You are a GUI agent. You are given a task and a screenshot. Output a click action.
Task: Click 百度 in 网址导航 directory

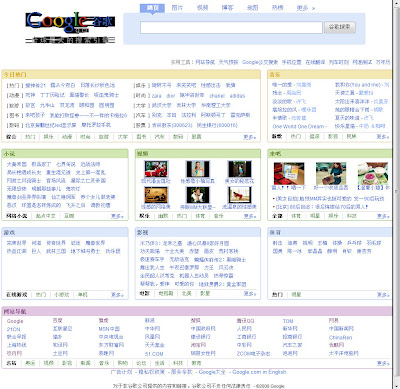pos(58,320)
